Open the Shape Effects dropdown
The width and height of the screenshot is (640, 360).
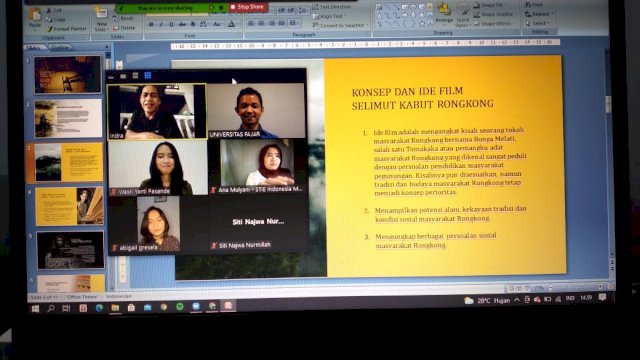tap(493, 24)
